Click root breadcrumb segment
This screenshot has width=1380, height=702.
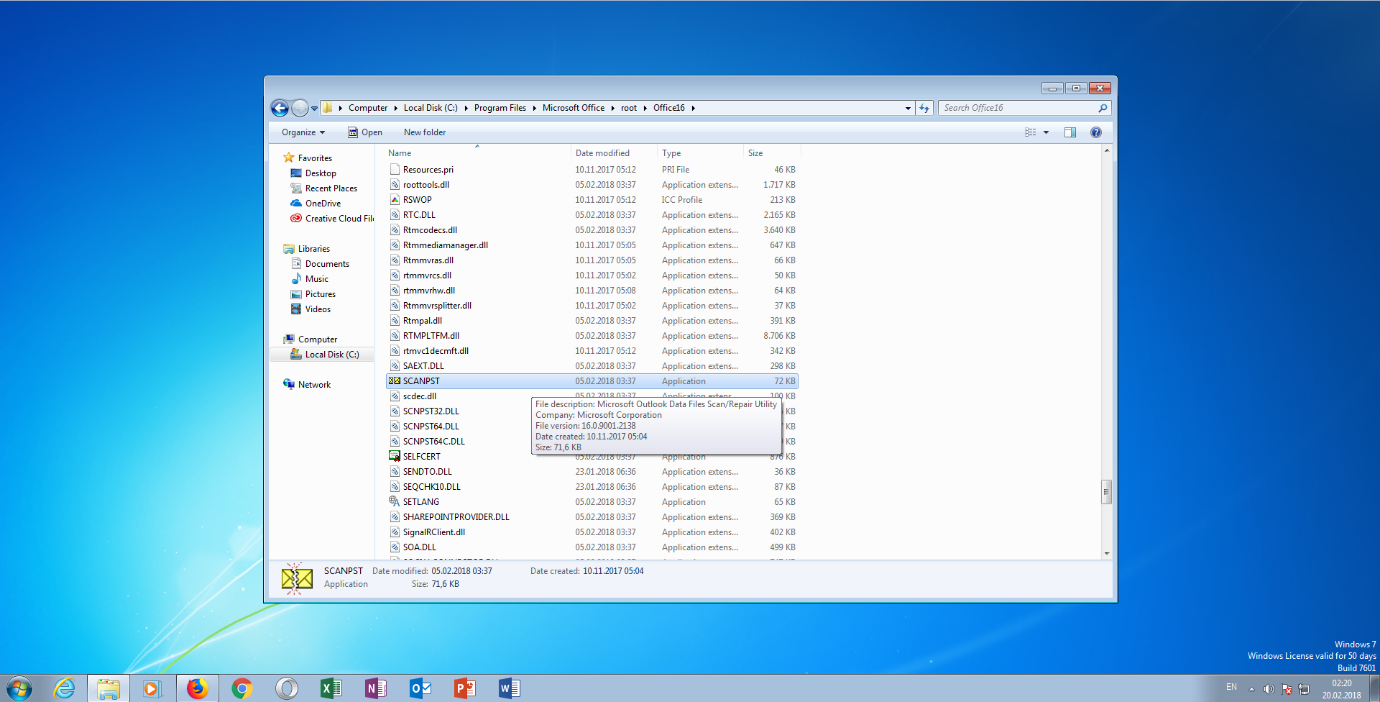pyautogui.click(x=629, y=108)
